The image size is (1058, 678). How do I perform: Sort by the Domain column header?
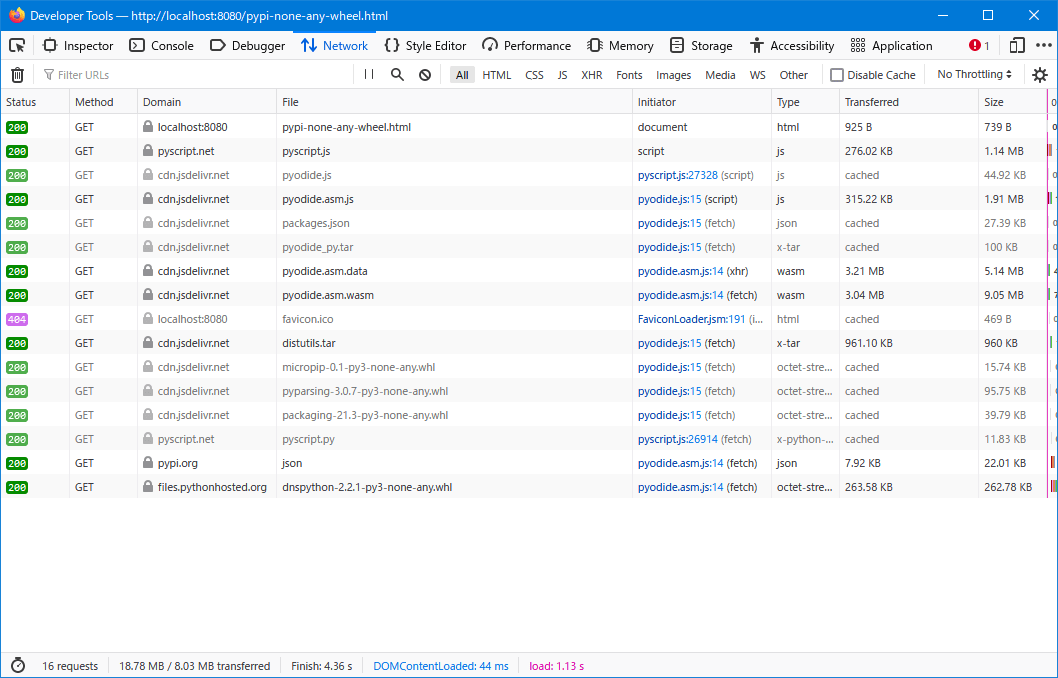206,102
